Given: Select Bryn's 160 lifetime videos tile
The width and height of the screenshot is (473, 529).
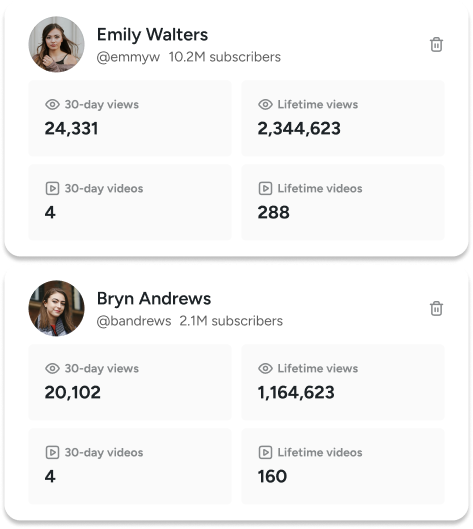Looking at the screenshot, I should (343, 466).
